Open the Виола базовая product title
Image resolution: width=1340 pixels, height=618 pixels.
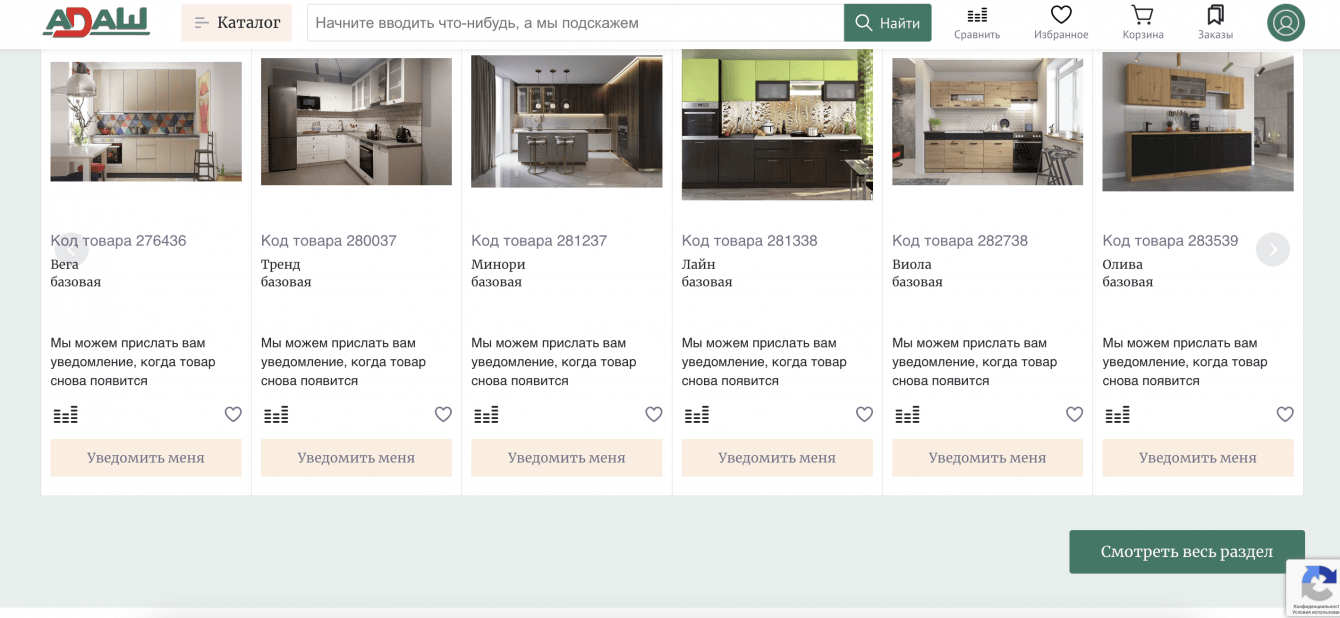click(x=917, y=273)
